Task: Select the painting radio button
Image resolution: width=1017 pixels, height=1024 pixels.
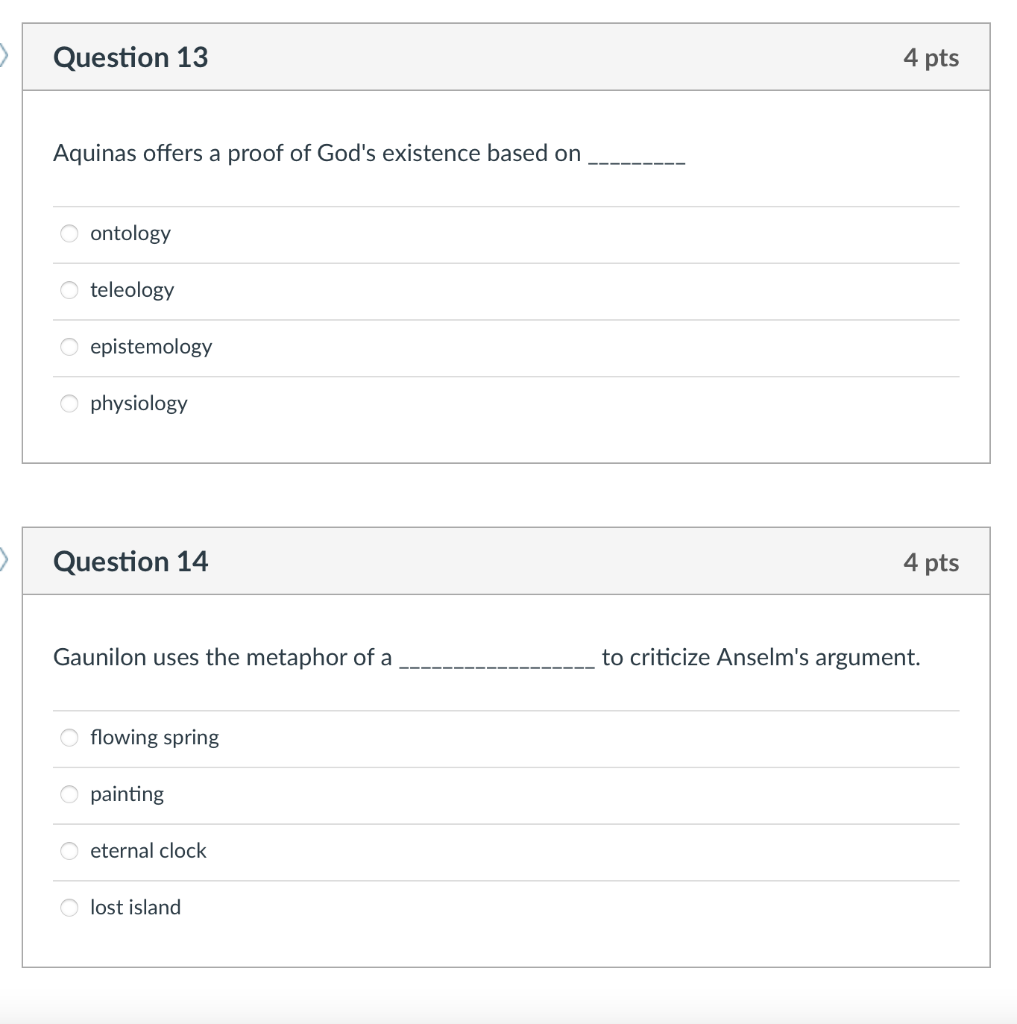Action: point(68,794)
